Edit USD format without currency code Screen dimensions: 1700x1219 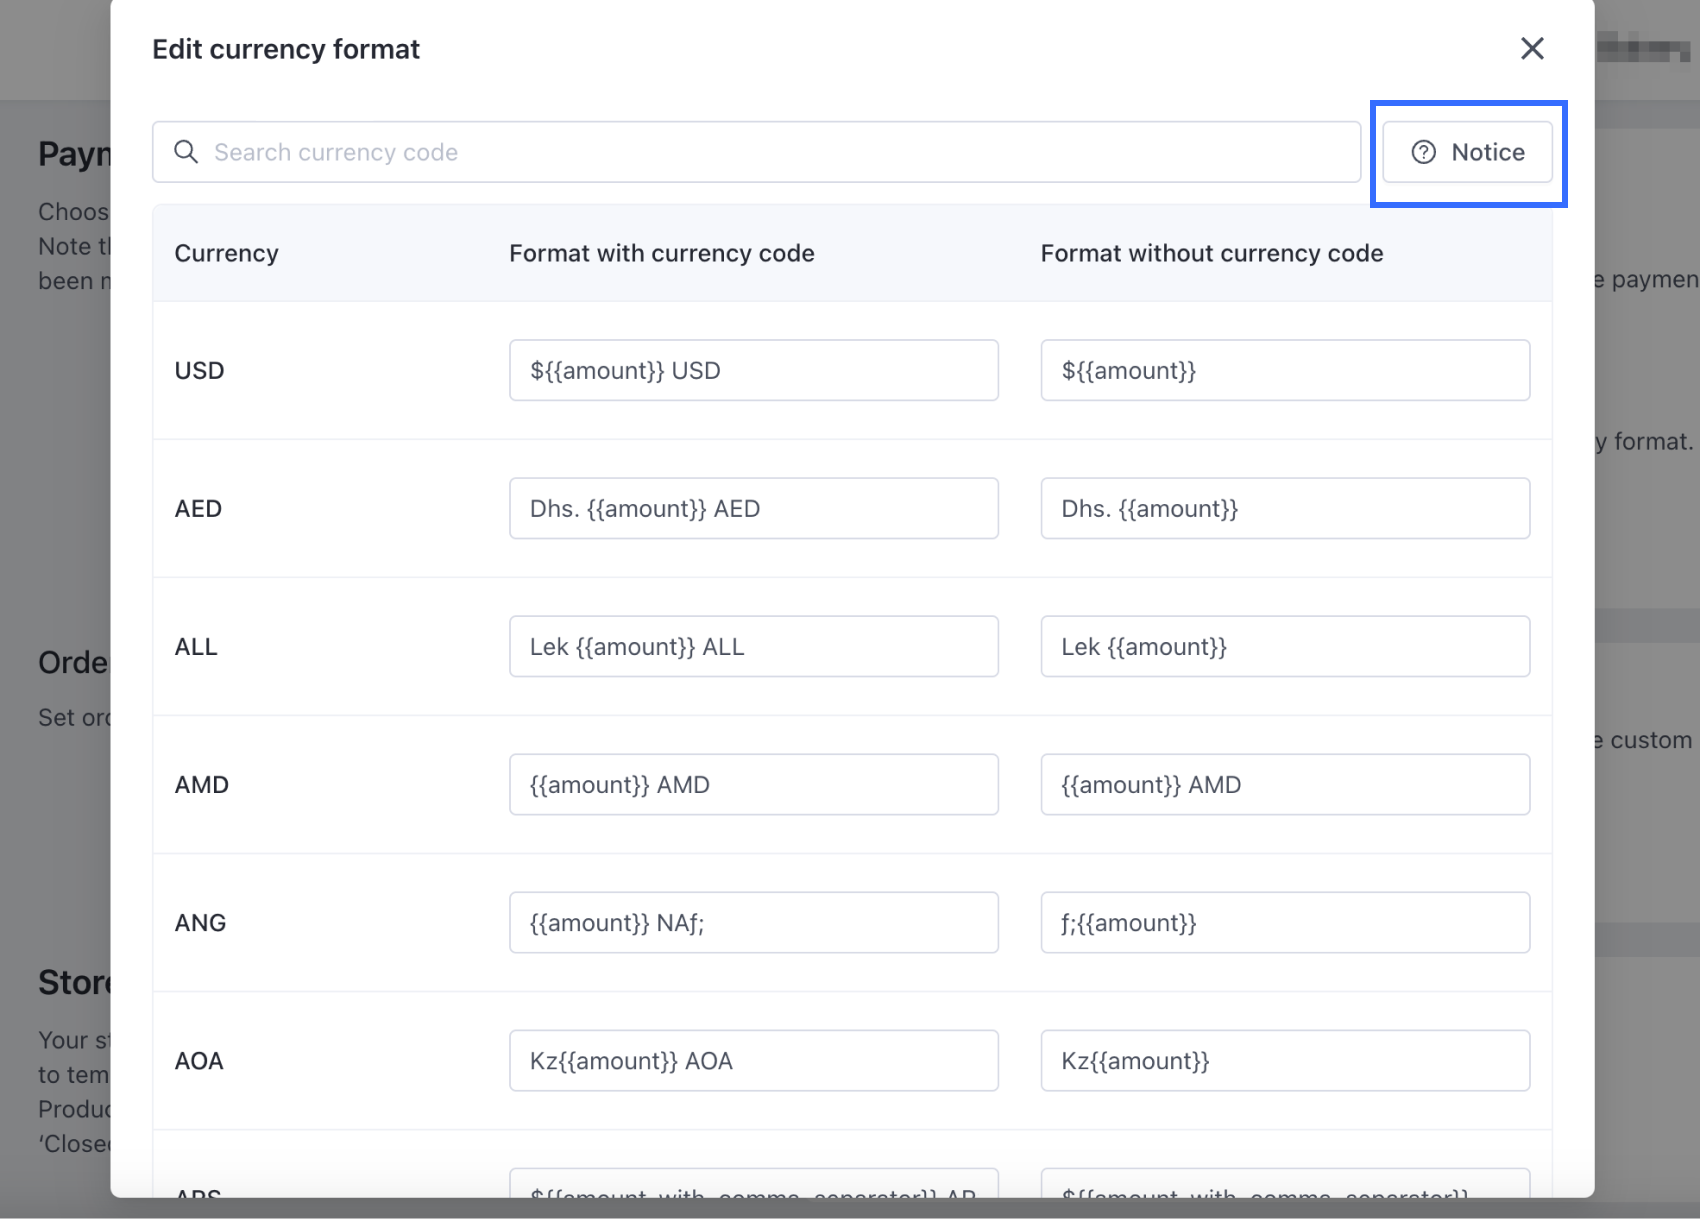(x=1285, y=370)
